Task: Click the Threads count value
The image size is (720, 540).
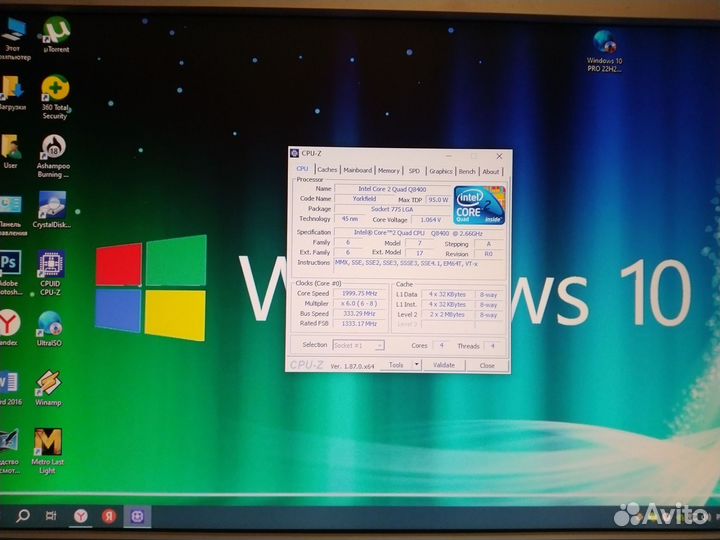Action: [493, 346]
